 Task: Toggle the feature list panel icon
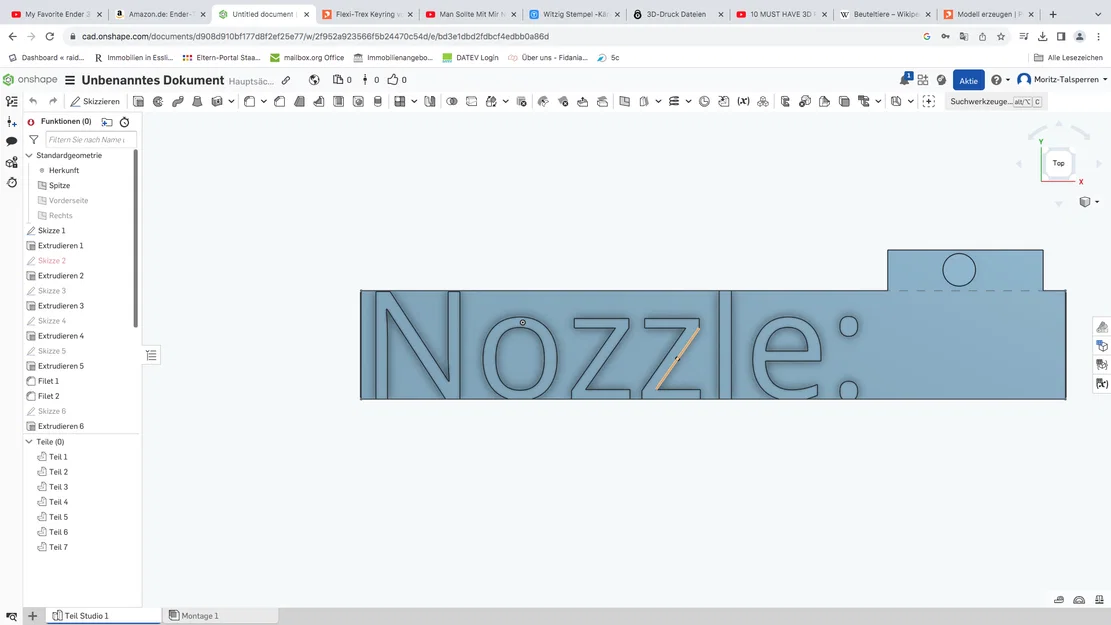[x=11, y=101]
